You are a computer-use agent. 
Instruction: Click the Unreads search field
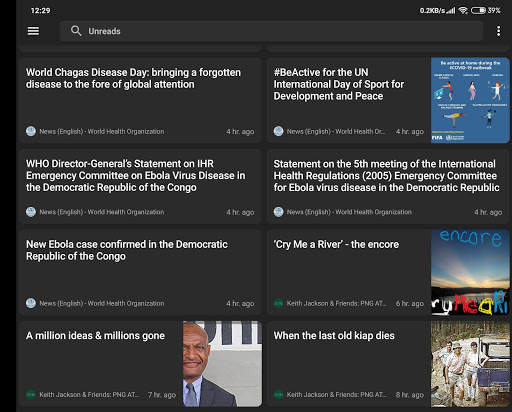[271, 31]
